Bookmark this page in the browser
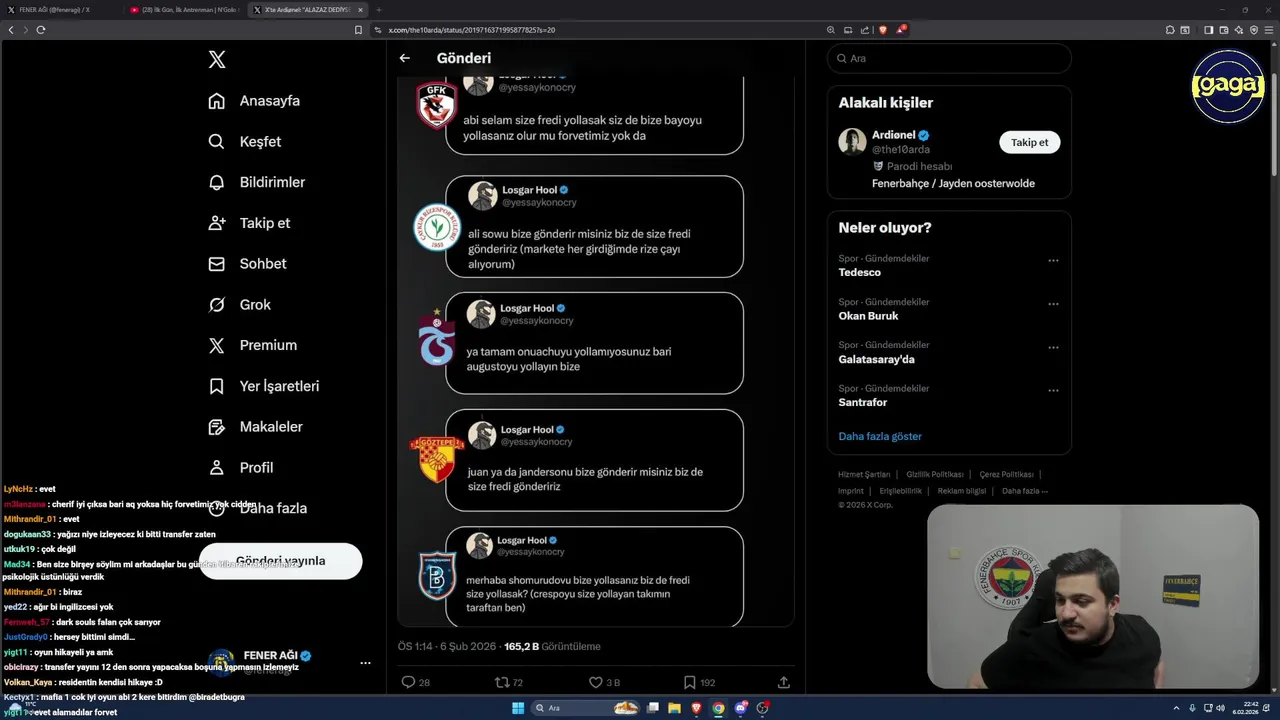Viewport: 1280px width, 720px height. click(359, 30)
